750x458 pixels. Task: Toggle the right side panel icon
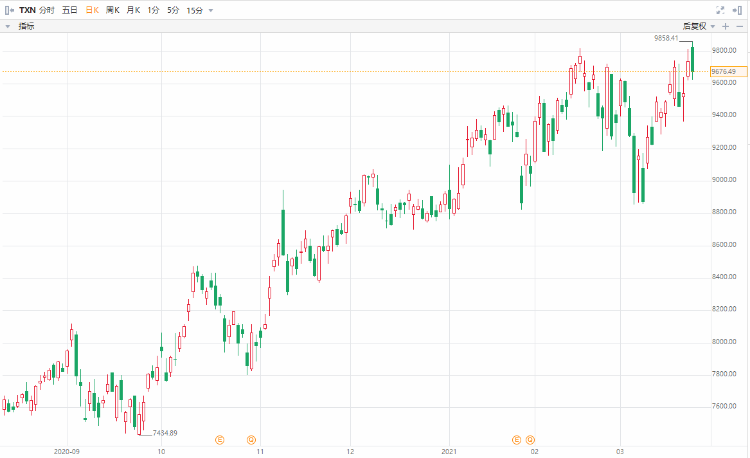point(740,9)
